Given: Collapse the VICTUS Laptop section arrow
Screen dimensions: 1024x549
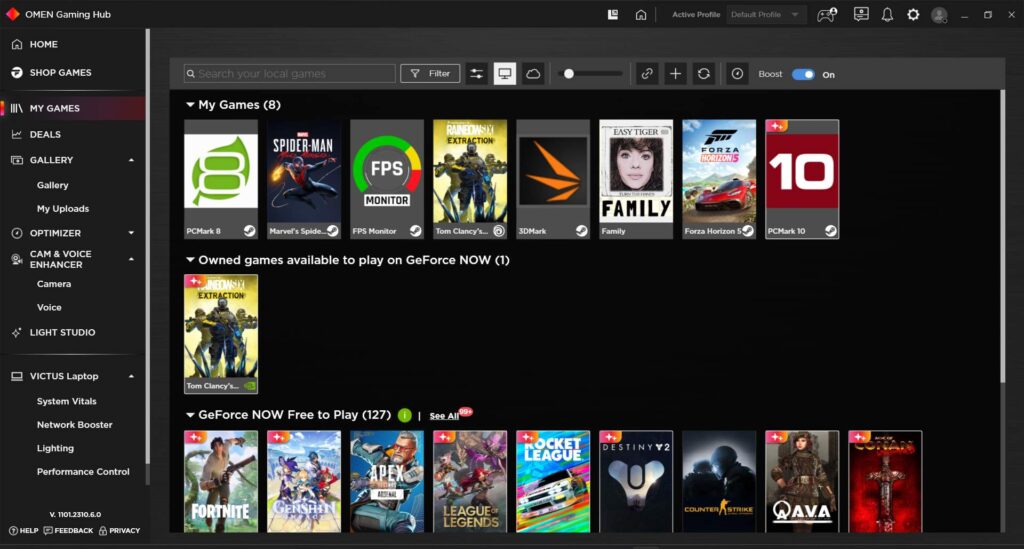Looking at the screenshot, I should (x=131, y=376).
